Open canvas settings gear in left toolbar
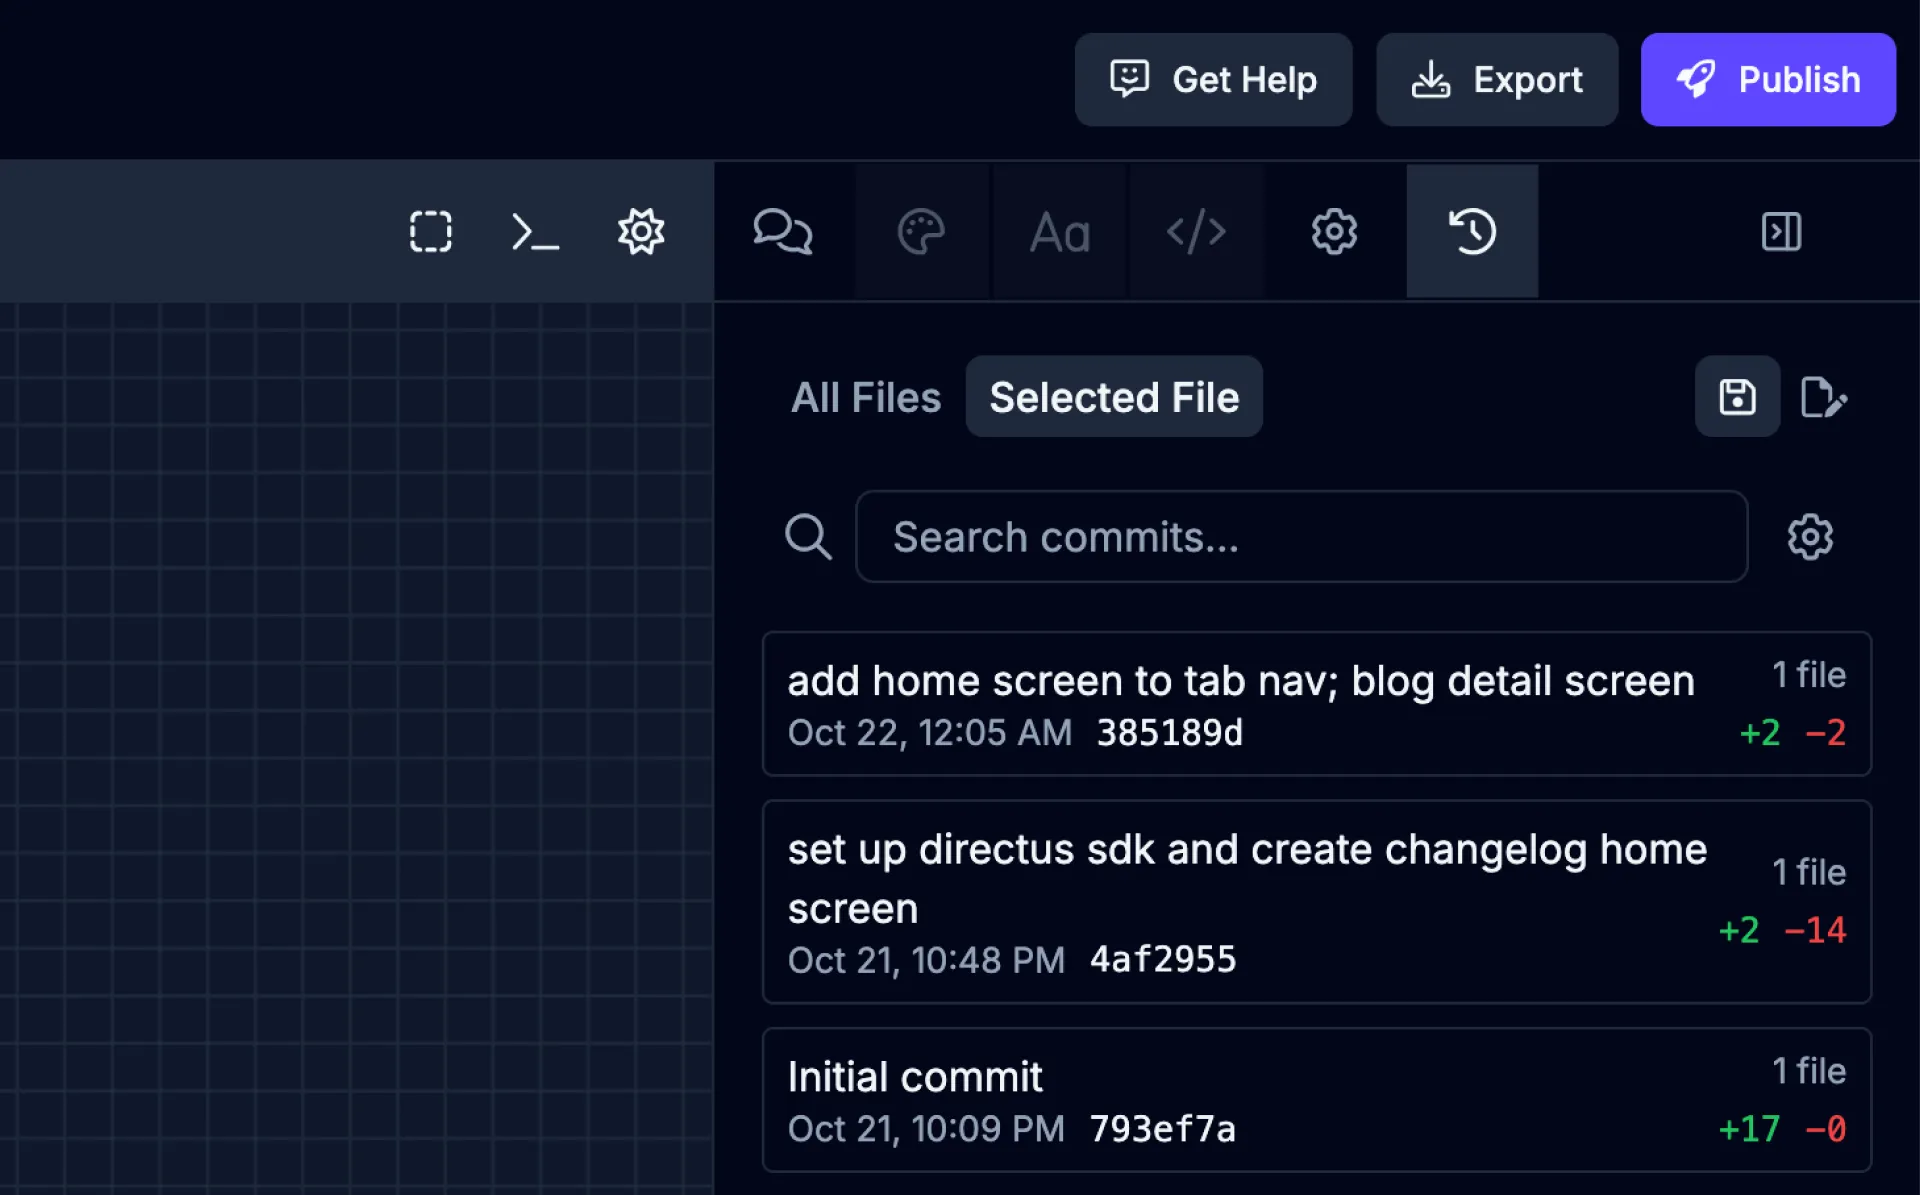The width and height of the screenshot is (1920, 1195). click(x=640, y=232)
